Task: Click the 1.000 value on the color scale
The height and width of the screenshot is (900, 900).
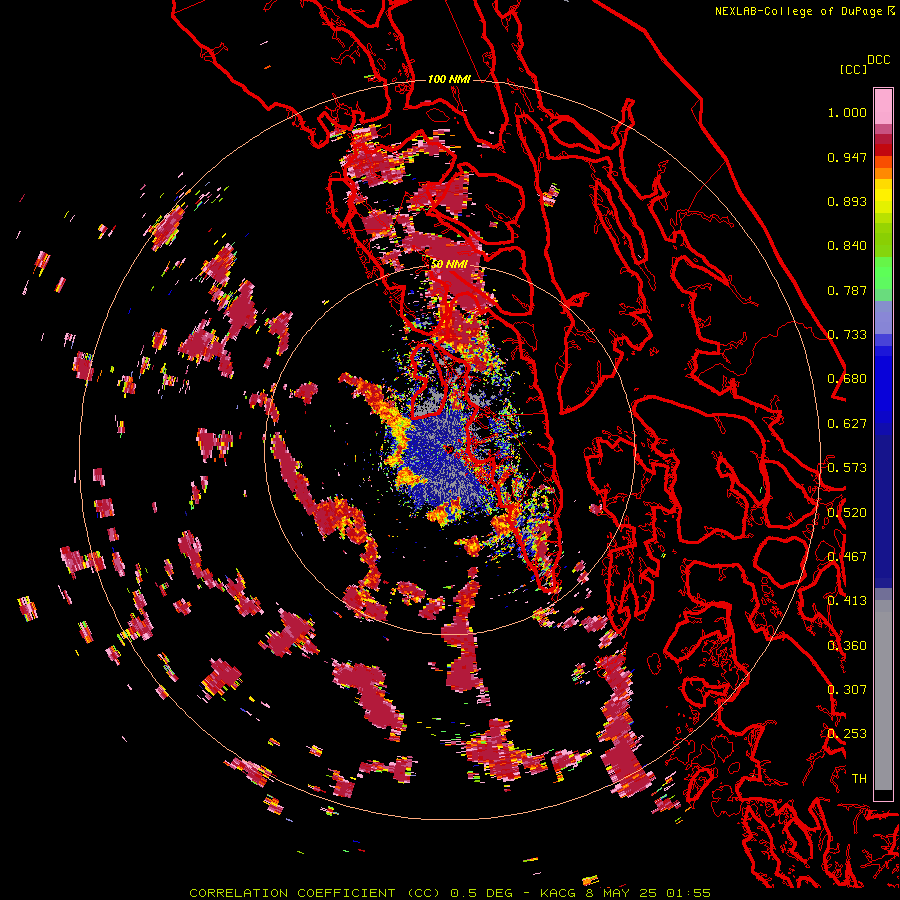Action: [847, 112]
